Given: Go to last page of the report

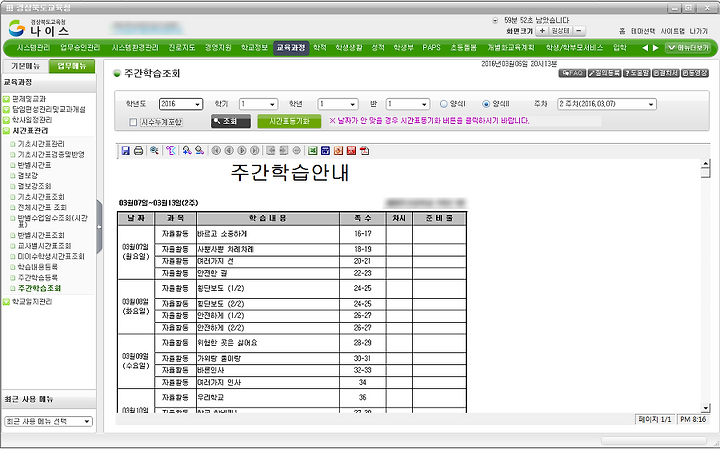Looking at the screenshot, I should pos(254,151).
